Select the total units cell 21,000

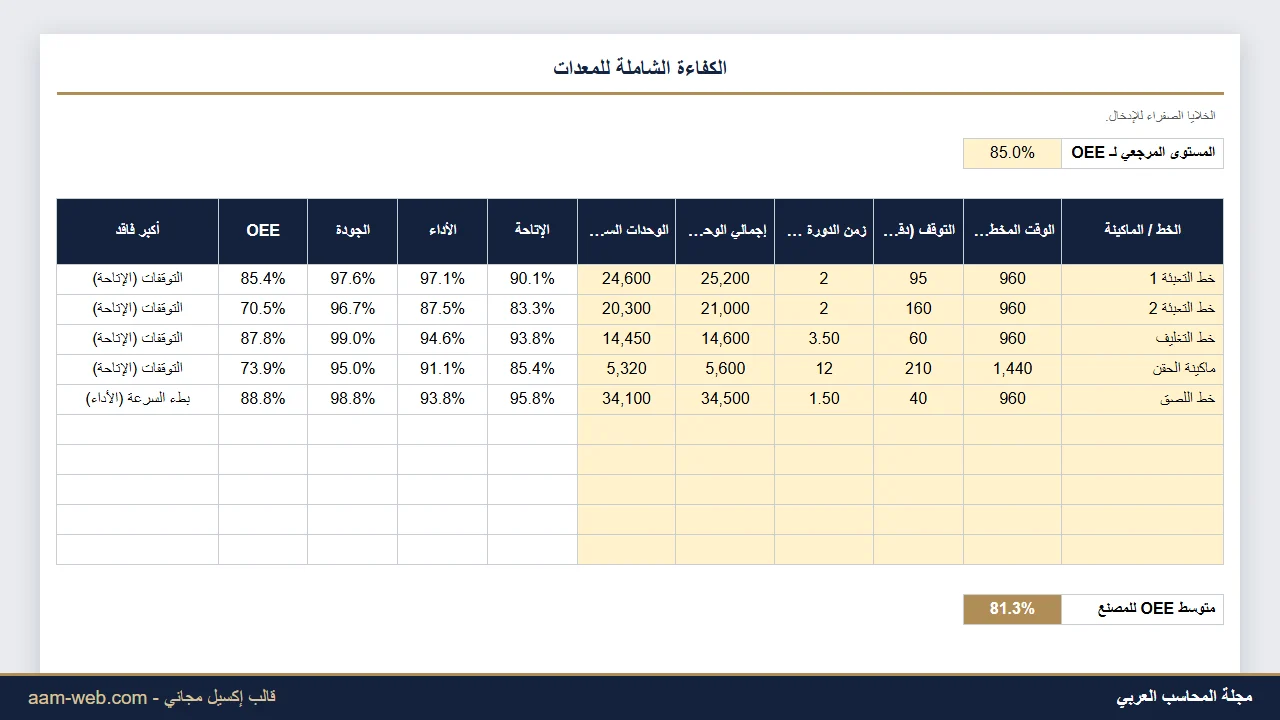click(x=725, y=309)
